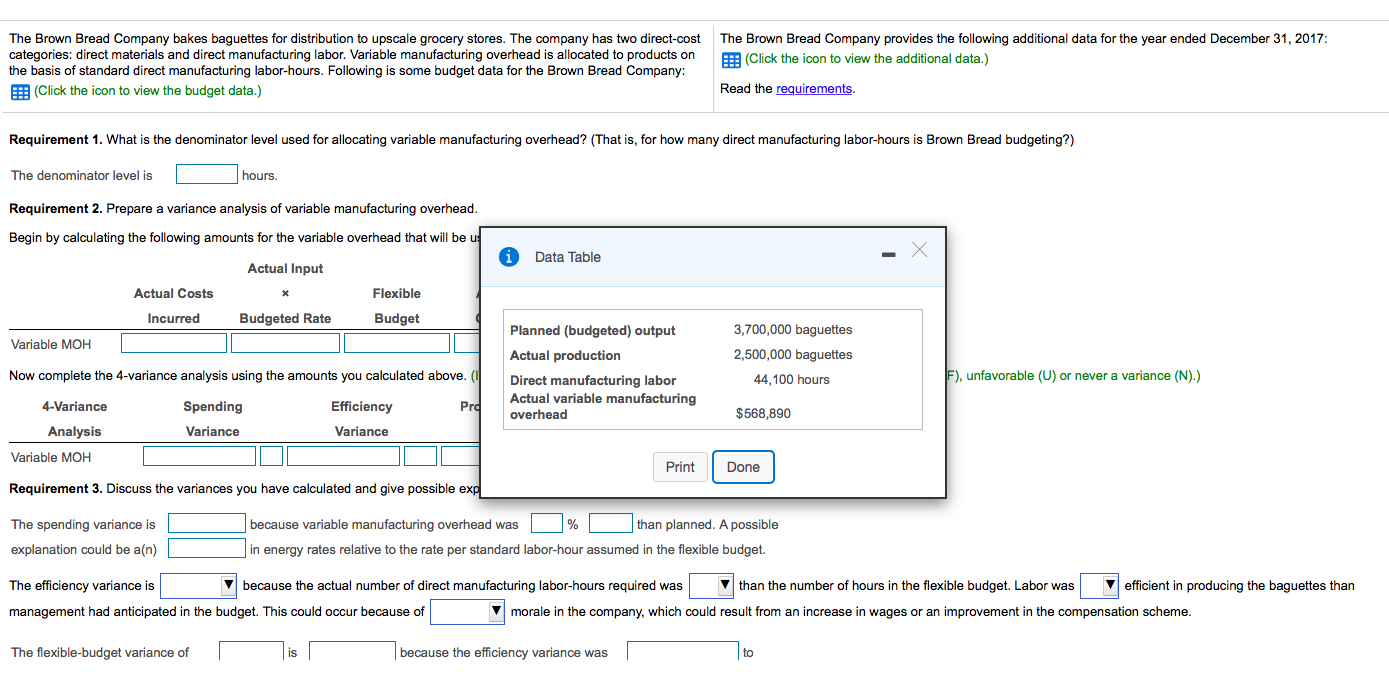
Task: Click the Flexible Budget input for Variable MOH
Action: (x=397, y=343)
